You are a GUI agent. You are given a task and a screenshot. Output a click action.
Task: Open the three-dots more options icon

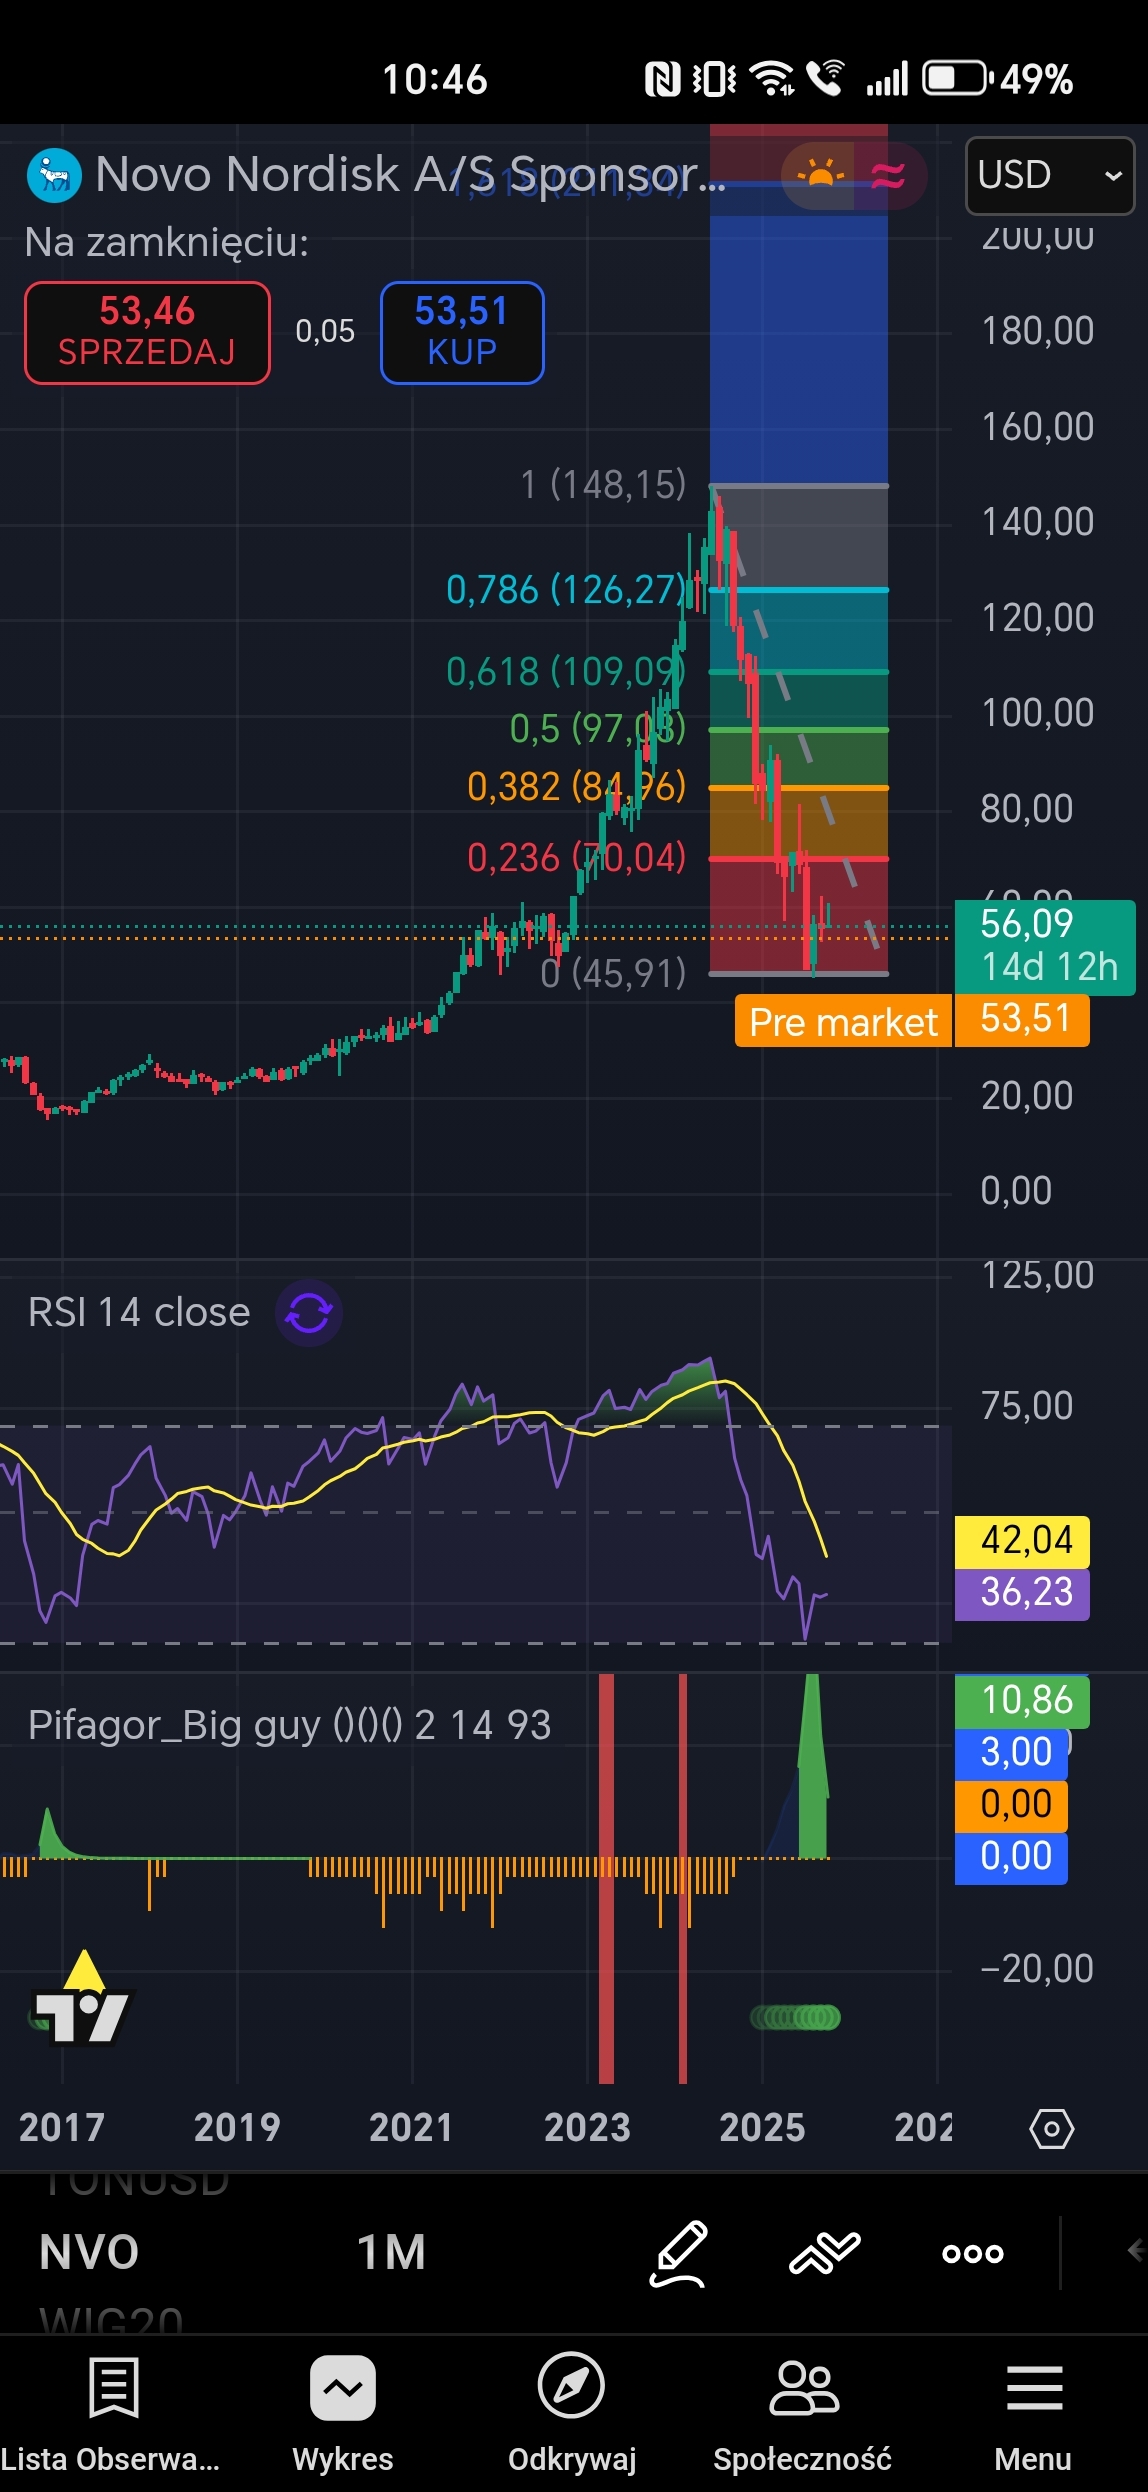tap(972, 2254)
